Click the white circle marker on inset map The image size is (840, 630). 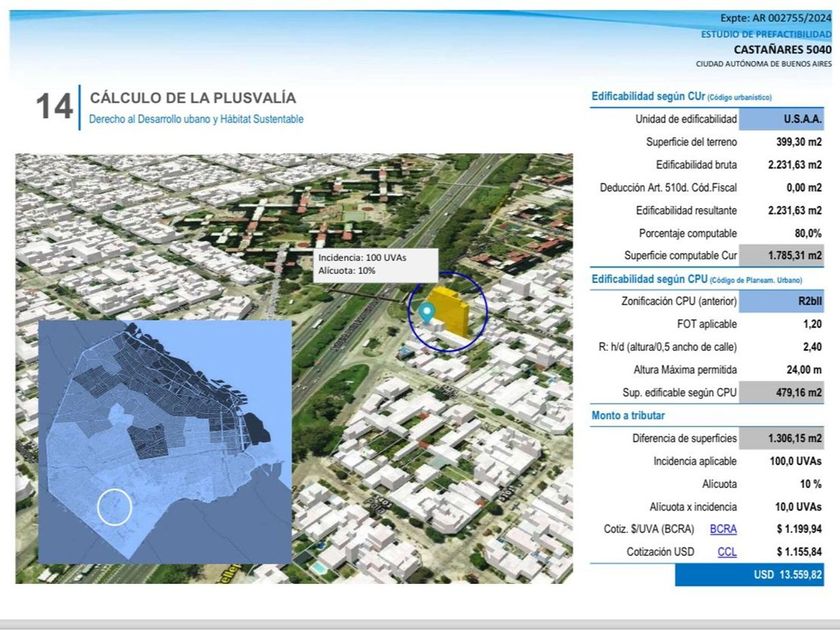pyautogui.click(x=115, y=507)
